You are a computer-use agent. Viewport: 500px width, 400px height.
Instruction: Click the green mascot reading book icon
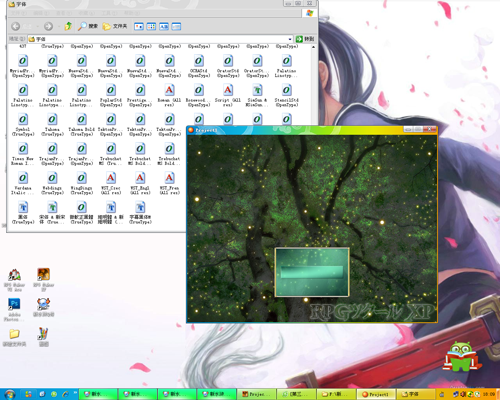point(462,356)
